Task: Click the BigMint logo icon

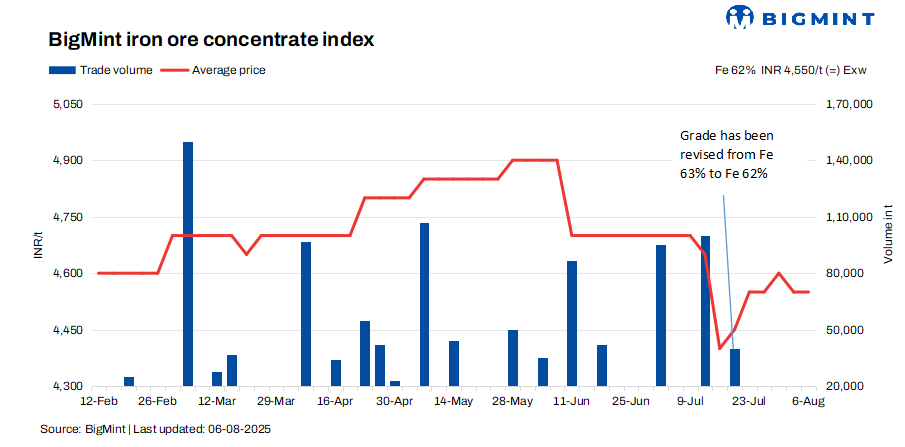Action: pyautogui.click(x=740, y=17)
